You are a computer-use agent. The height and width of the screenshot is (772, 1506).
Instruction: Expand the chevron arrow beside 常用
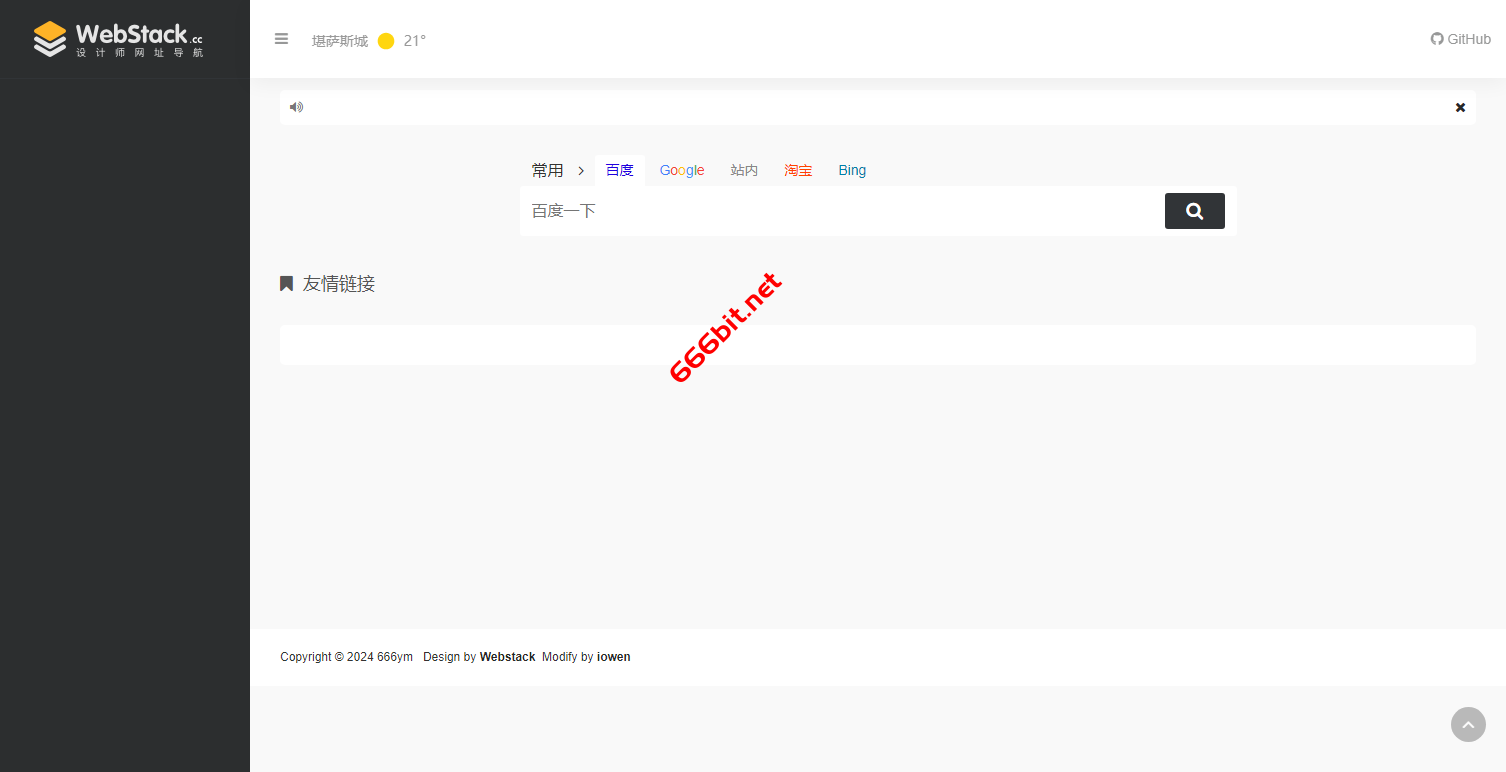point(581,171)
